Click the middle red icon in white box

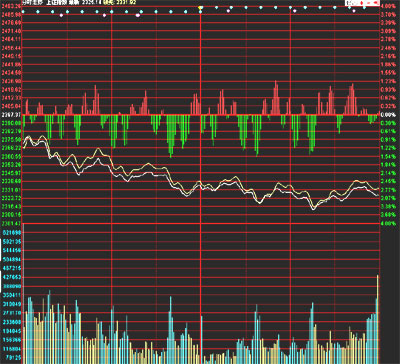tap(369, 3)
